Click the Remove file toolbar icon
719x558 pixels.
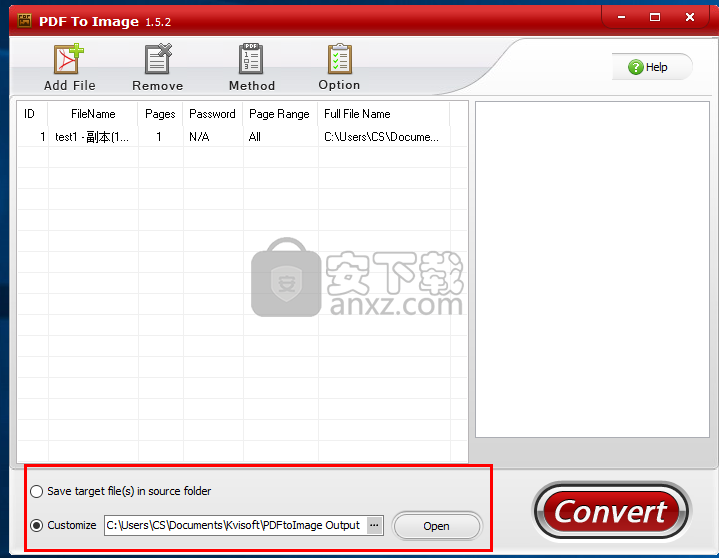pyautogui.click(x=158, y=67)
